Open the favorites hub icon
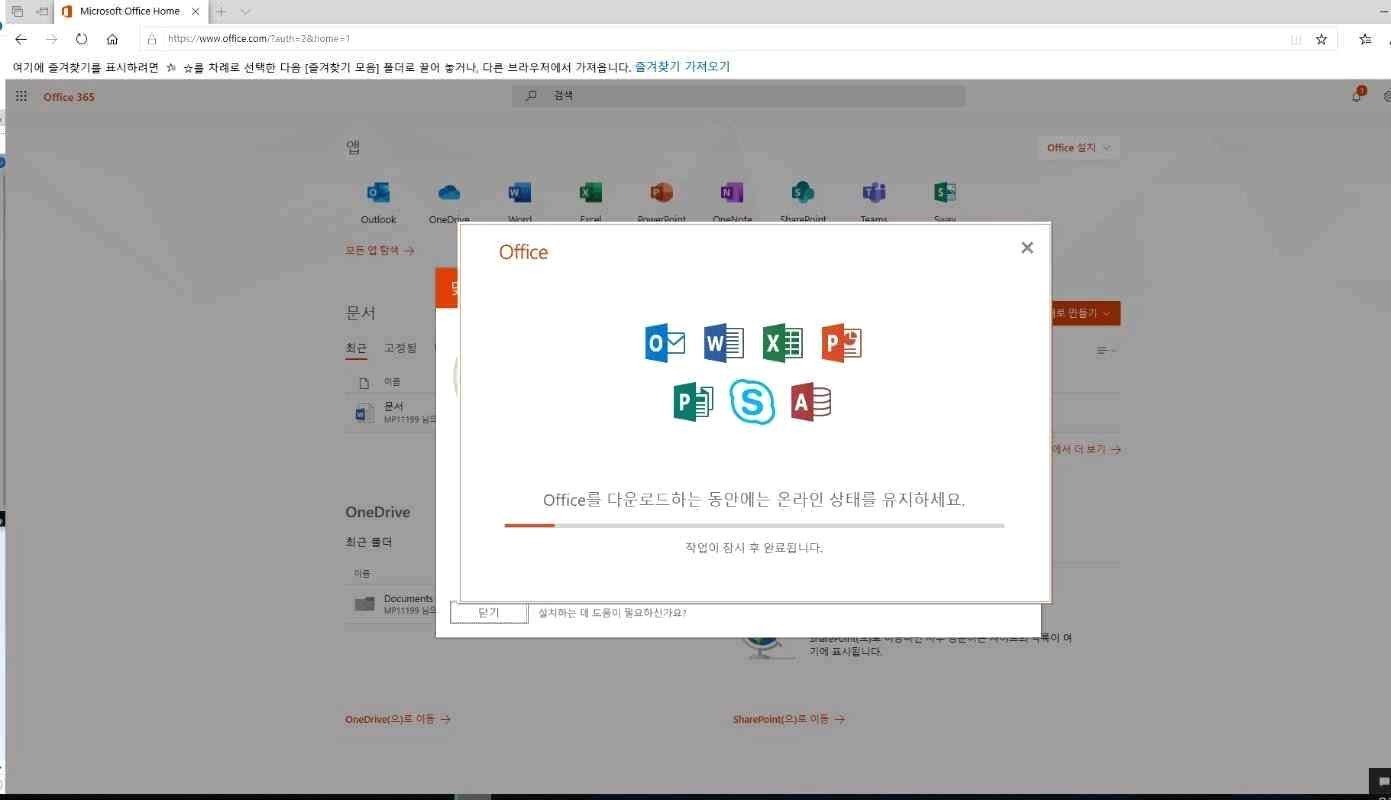This screenshot has height=800, width=1391. tap(1365, 39)
